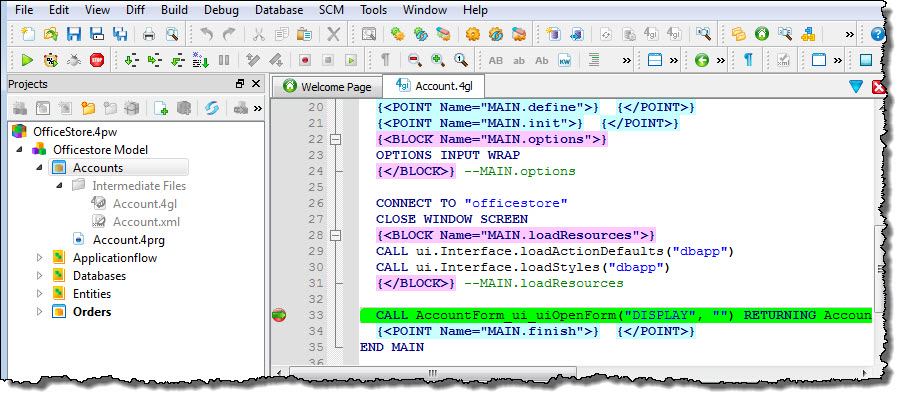This screenshot has height=399, width=903.
Task: Click the Pause debugger icon
Action: (x=224, y=60)
